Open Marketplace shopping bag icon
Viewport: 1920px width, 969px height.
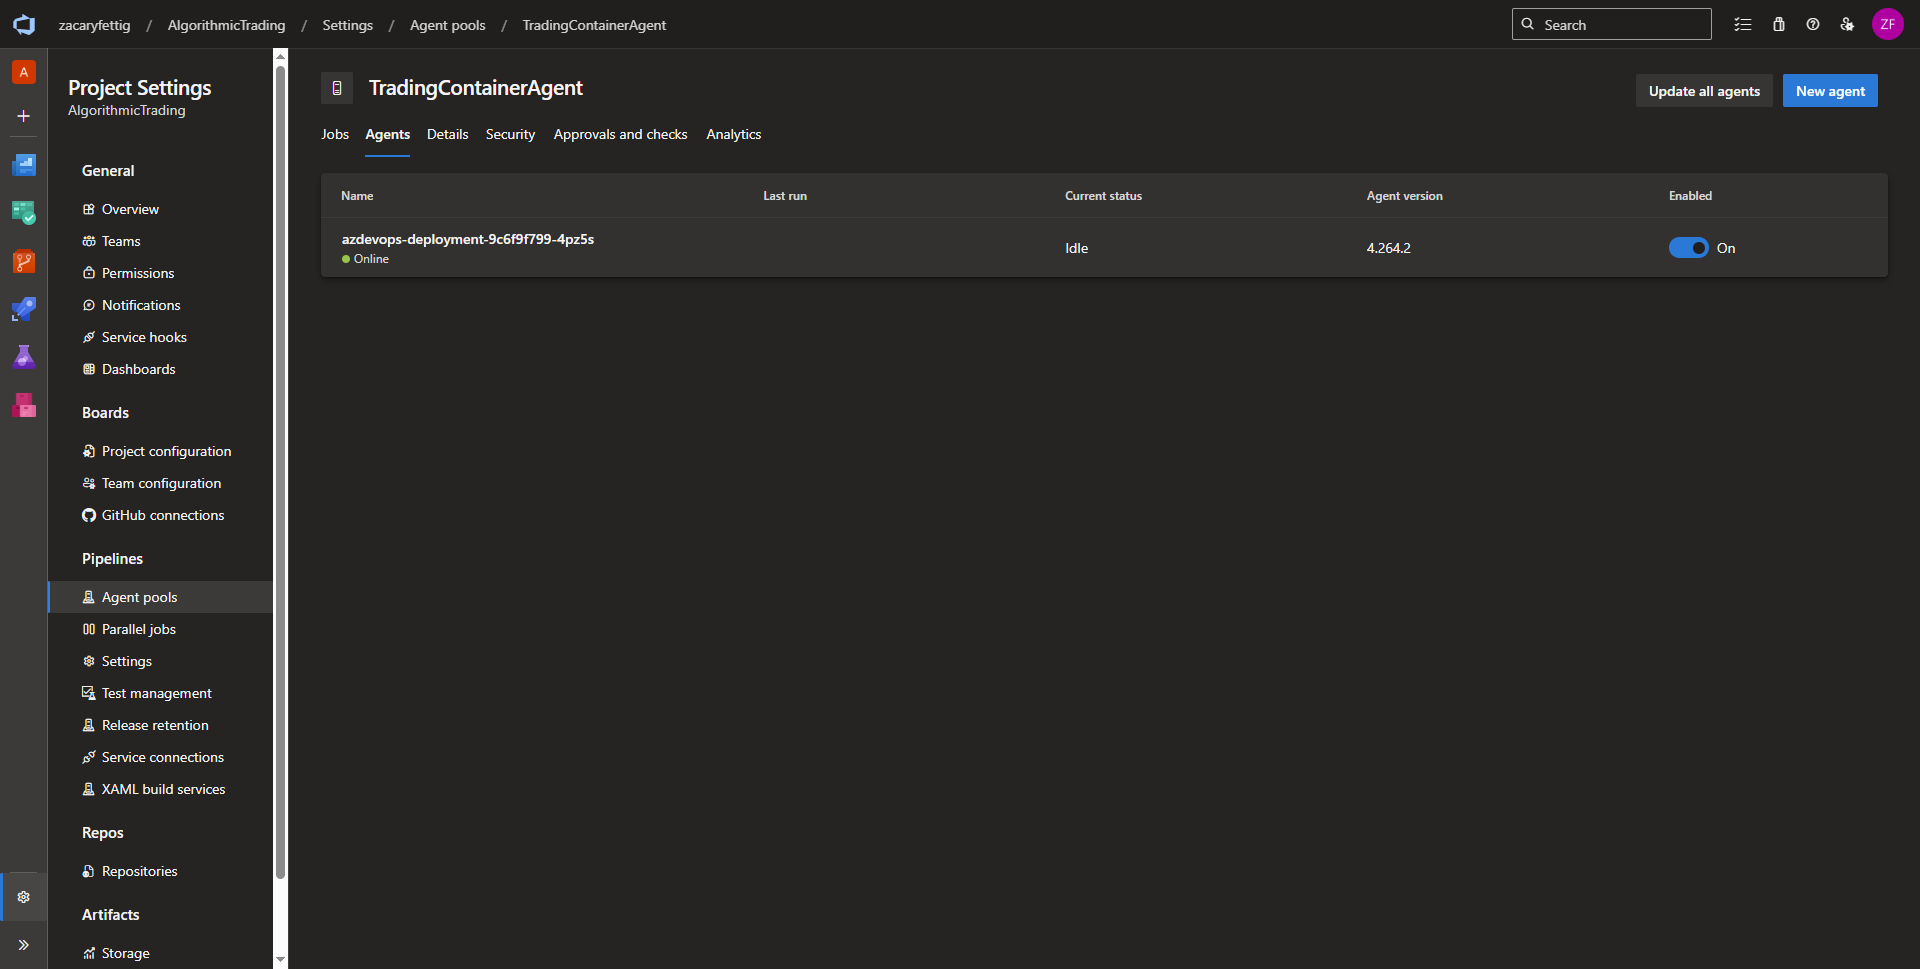point(1778,25)
